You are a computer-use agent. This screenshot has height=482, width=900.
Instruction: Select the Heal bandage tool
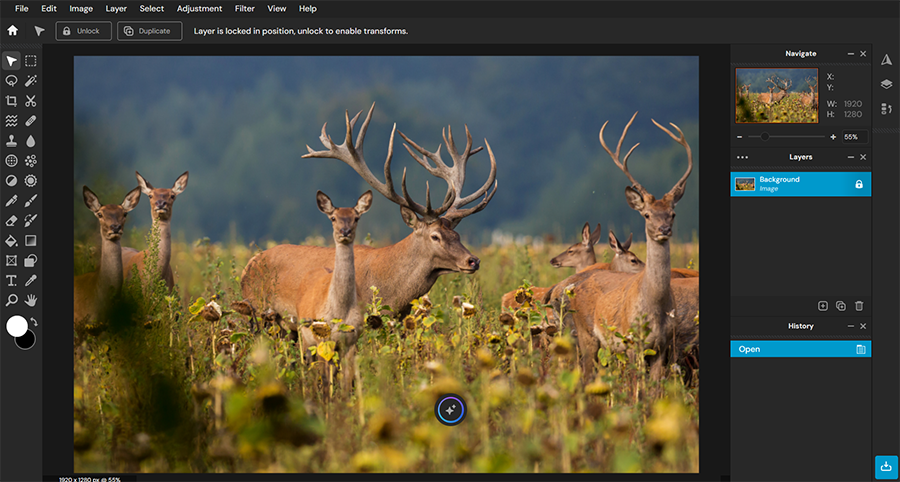(x=31, y=121)
